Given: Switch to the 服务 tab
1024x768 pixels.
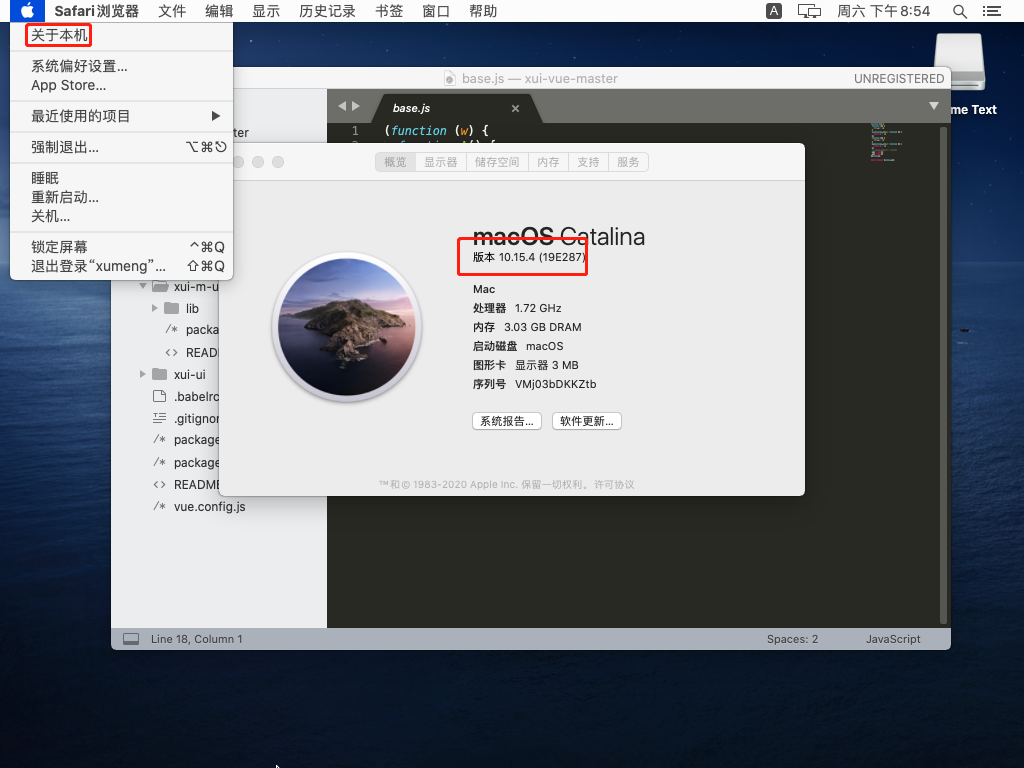Looking at the screenshot, I should point(628,162).
